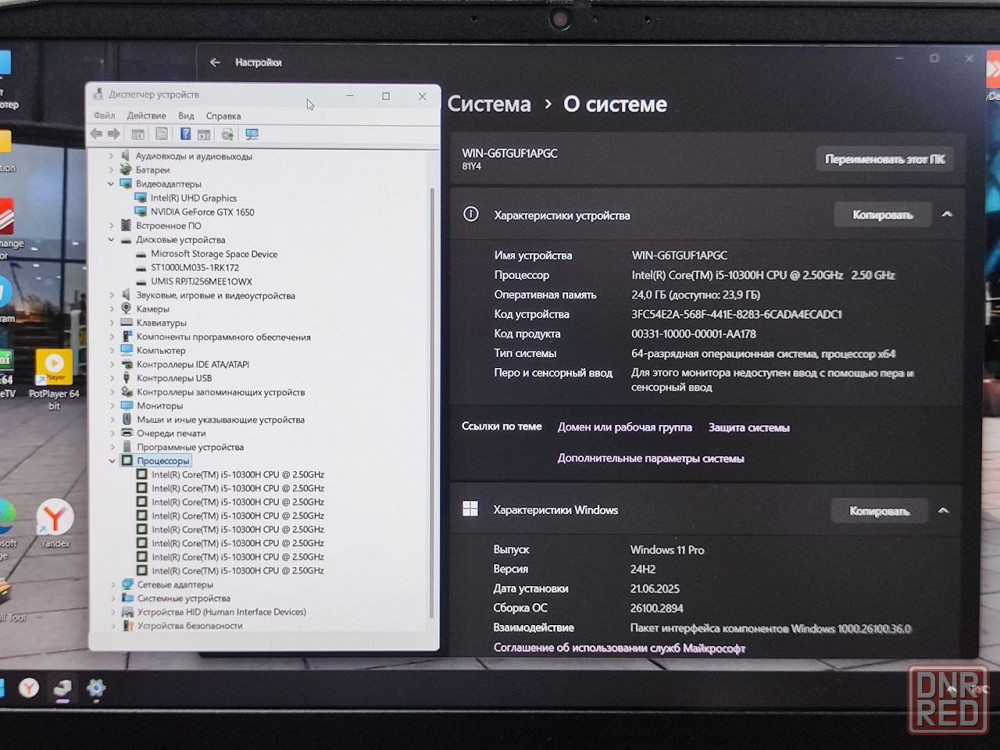Screen dimensions: 1000x750
Task: Collapse the Характеристики устройства section chevron
Action: pyautogui.click(x=947, y=215)
